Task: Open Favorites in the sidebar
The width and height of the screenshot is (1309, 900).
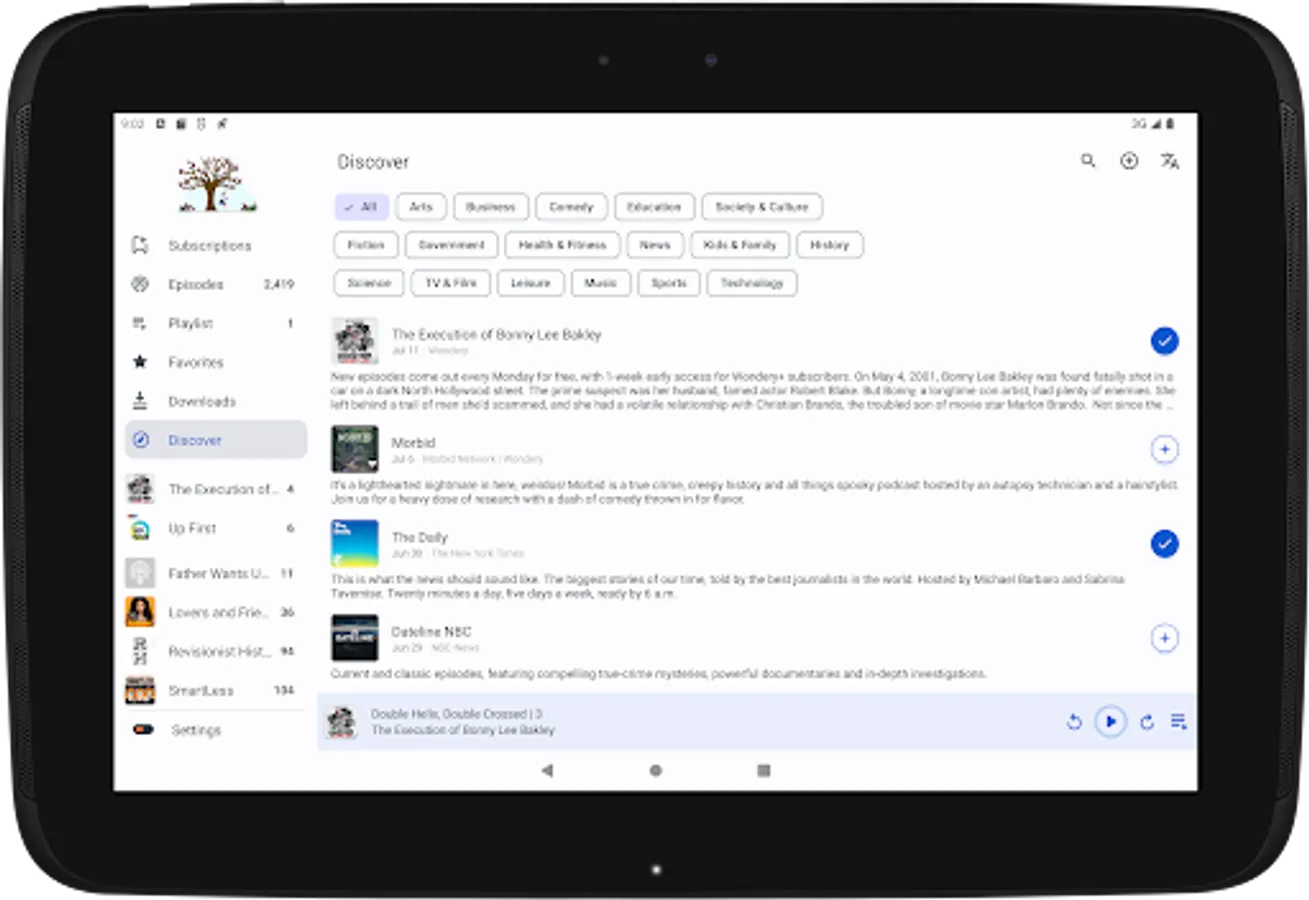Action: tap(216, 362)
